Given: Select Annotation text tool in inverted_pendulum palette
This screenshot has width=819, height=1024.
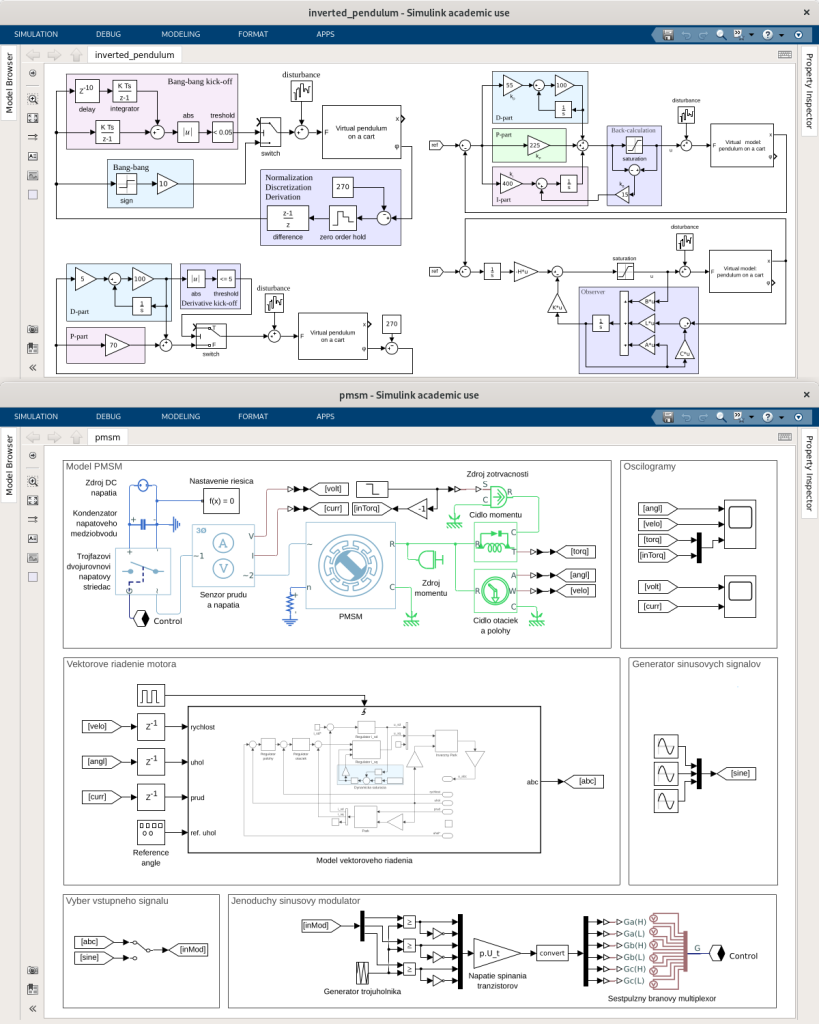Looking at the screenshot, I should click(x=33, y=156).
